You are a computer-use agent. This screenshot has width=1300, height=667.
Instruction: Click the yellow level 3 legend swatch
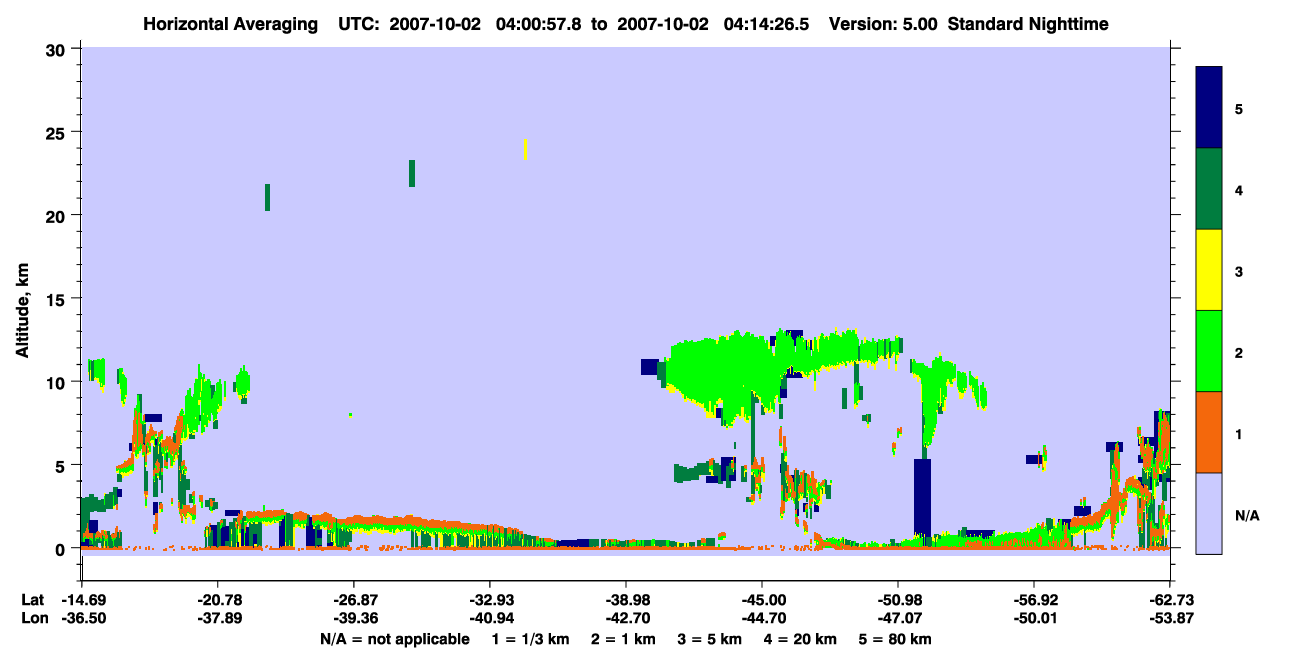tap(1209, 270)
